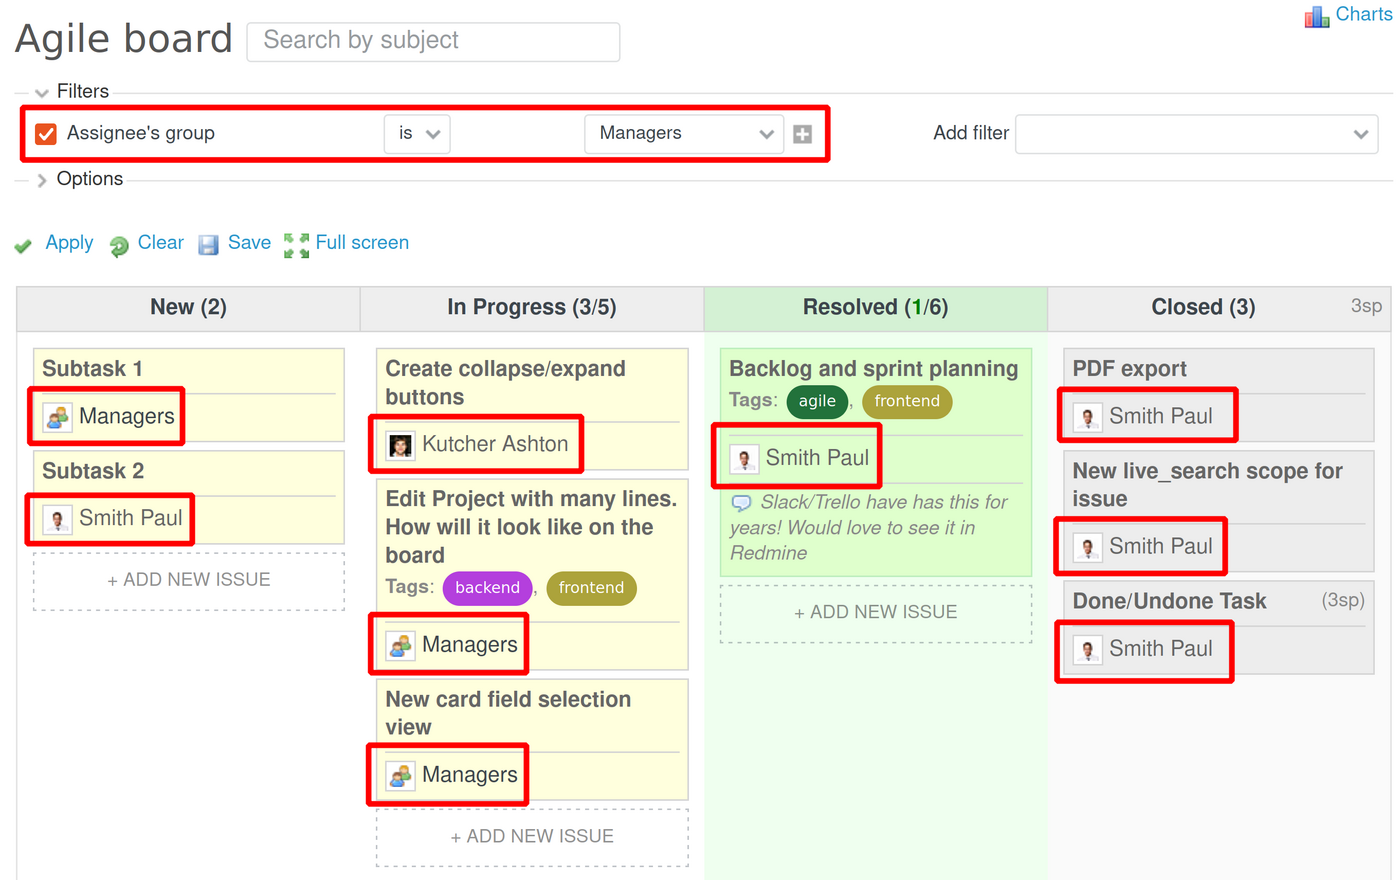The height and width of the screenshot is (880, 1400).
Task: Click the Clear filters refresh icon
Action: [x=117, y=244]
